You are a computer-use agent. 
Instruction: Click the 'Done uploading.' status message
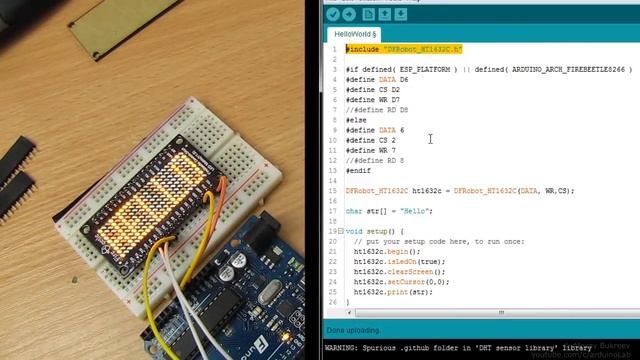[x=353, y=330]
